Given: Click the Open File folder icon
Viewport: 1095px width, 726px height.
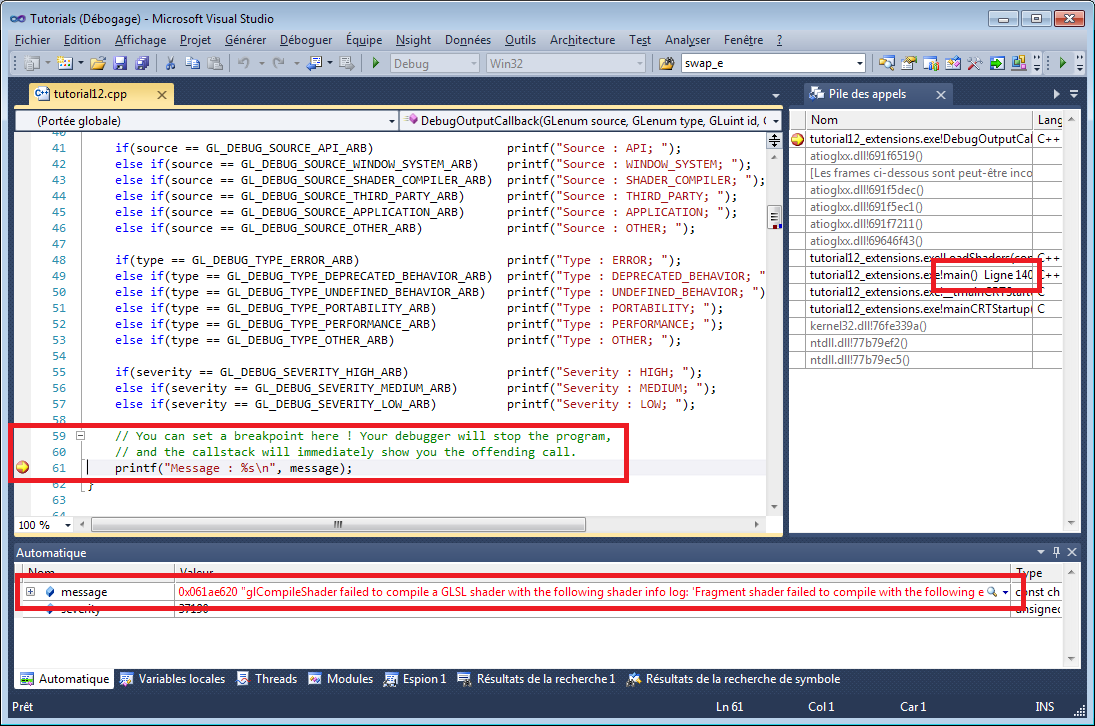Looking at the screenshot, I should (98, 64).
